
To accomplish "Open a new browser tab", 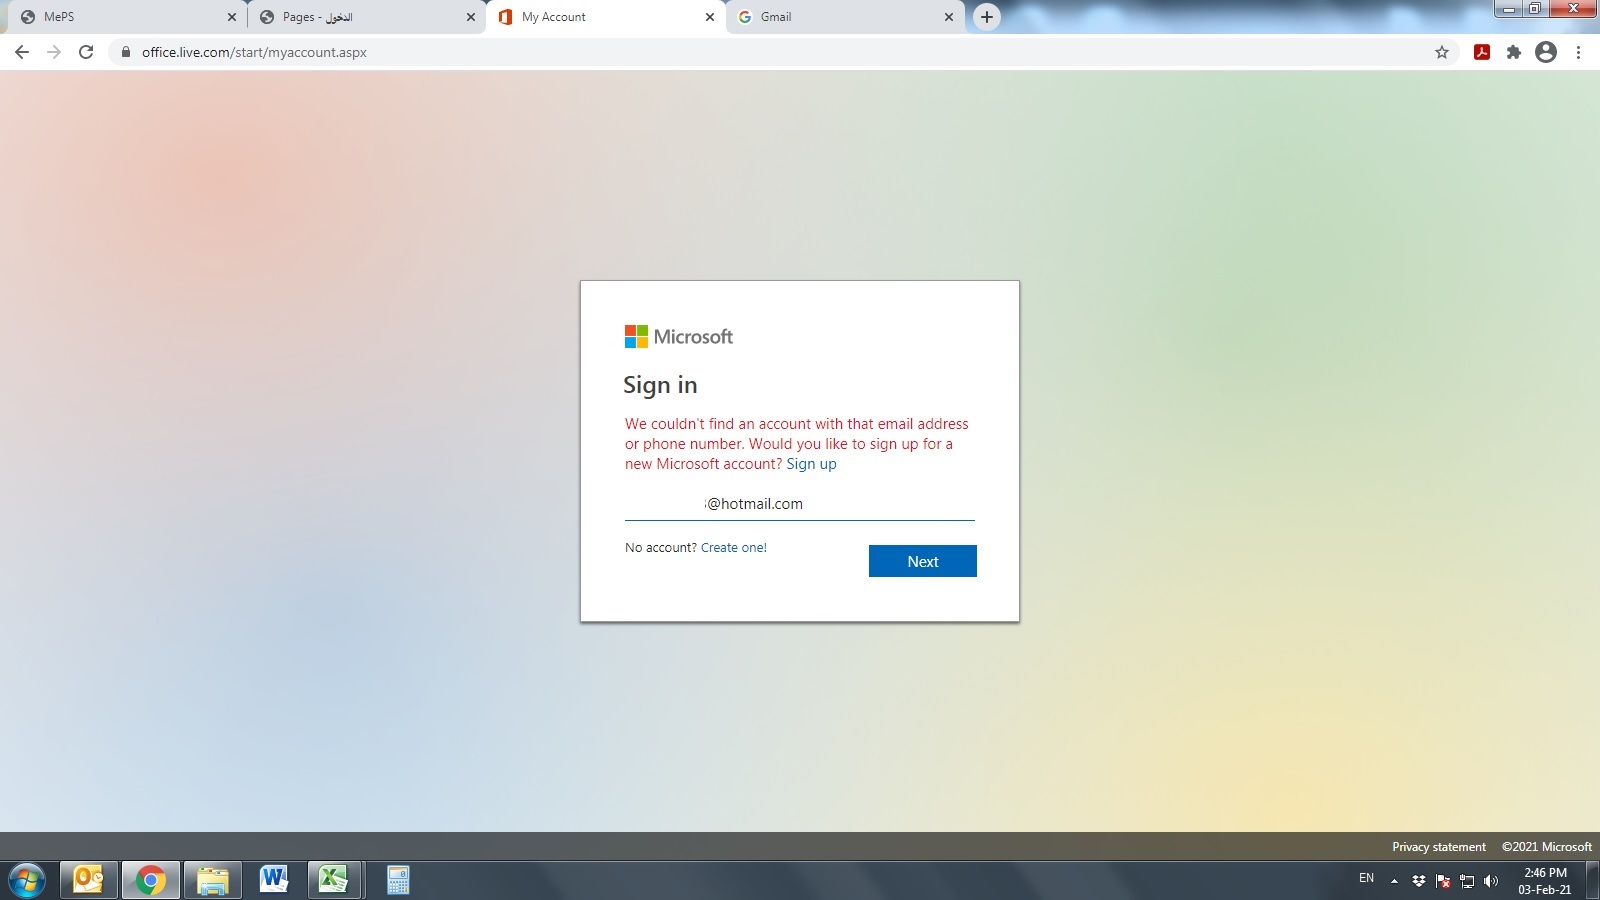I will click(x=987, y=17).
